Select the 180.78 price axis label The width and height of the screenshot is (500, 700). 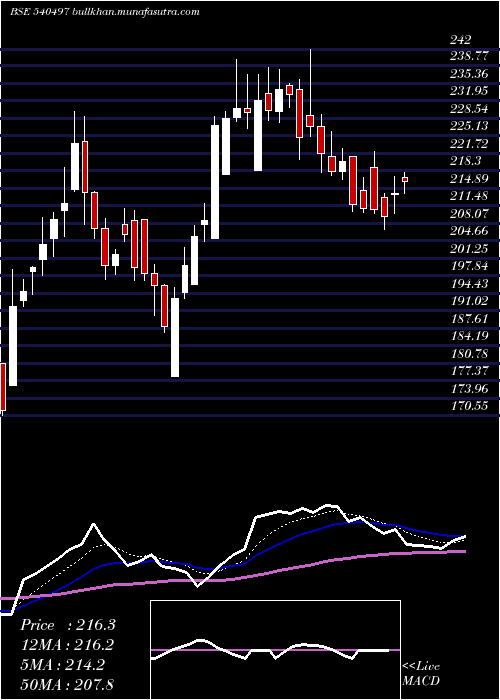pos(469,353)
